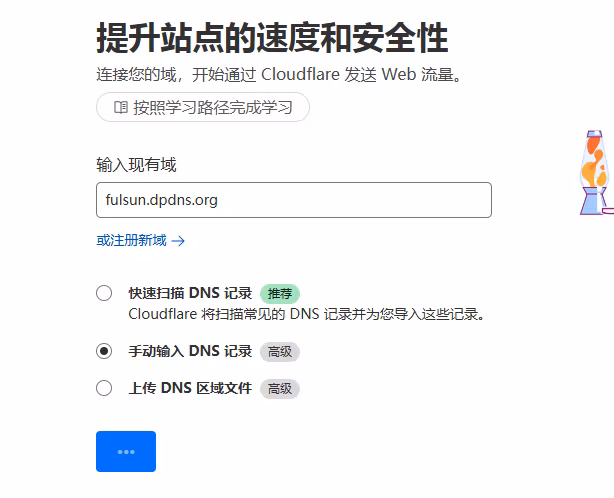This screenshot has height=498, width=614.
Task: Click the 快速扫描 DNS 记录 label text
Action: click(190, 293)
